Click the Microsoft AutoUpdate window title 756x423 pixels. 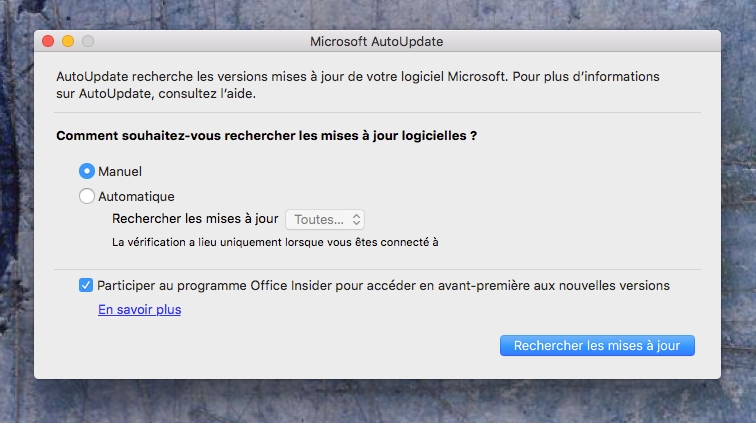[x=377, y=41]
